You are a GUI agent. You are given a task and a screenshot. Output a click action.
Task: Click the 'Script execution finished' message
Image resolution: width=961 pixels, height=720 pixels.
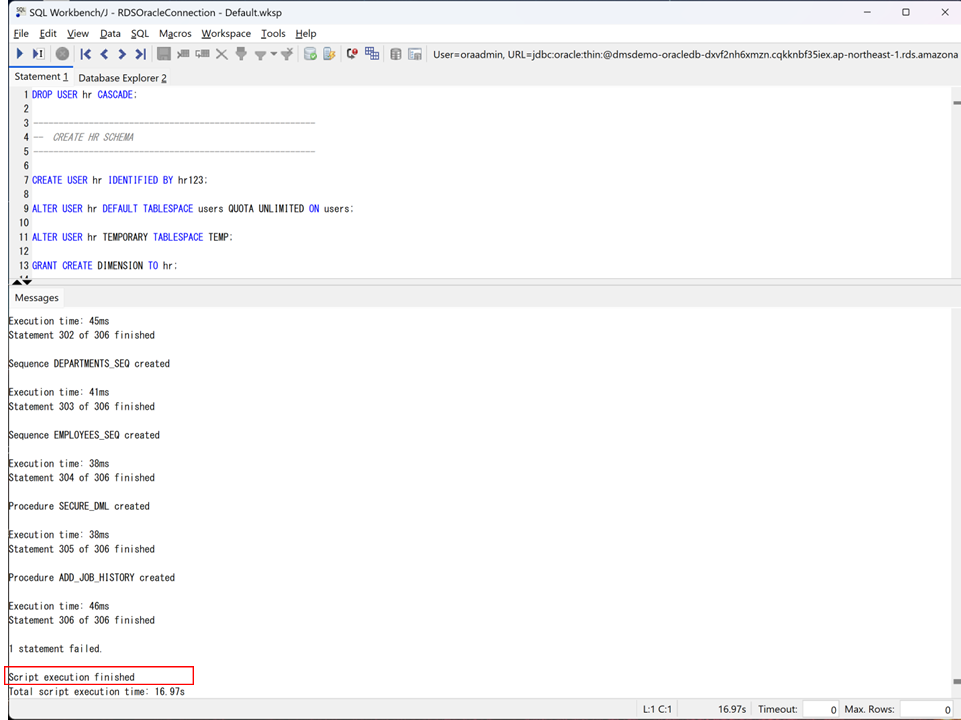click(x=71, y=677)
